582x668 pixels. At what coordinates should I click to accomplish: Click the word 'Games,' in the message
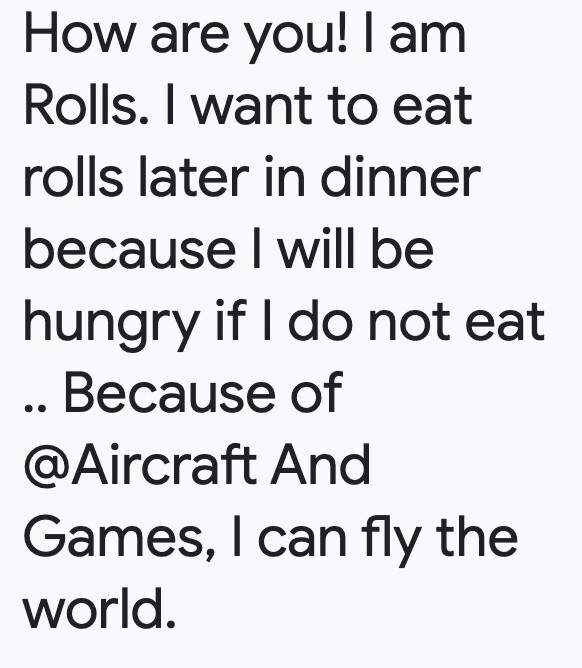point(121,538)
